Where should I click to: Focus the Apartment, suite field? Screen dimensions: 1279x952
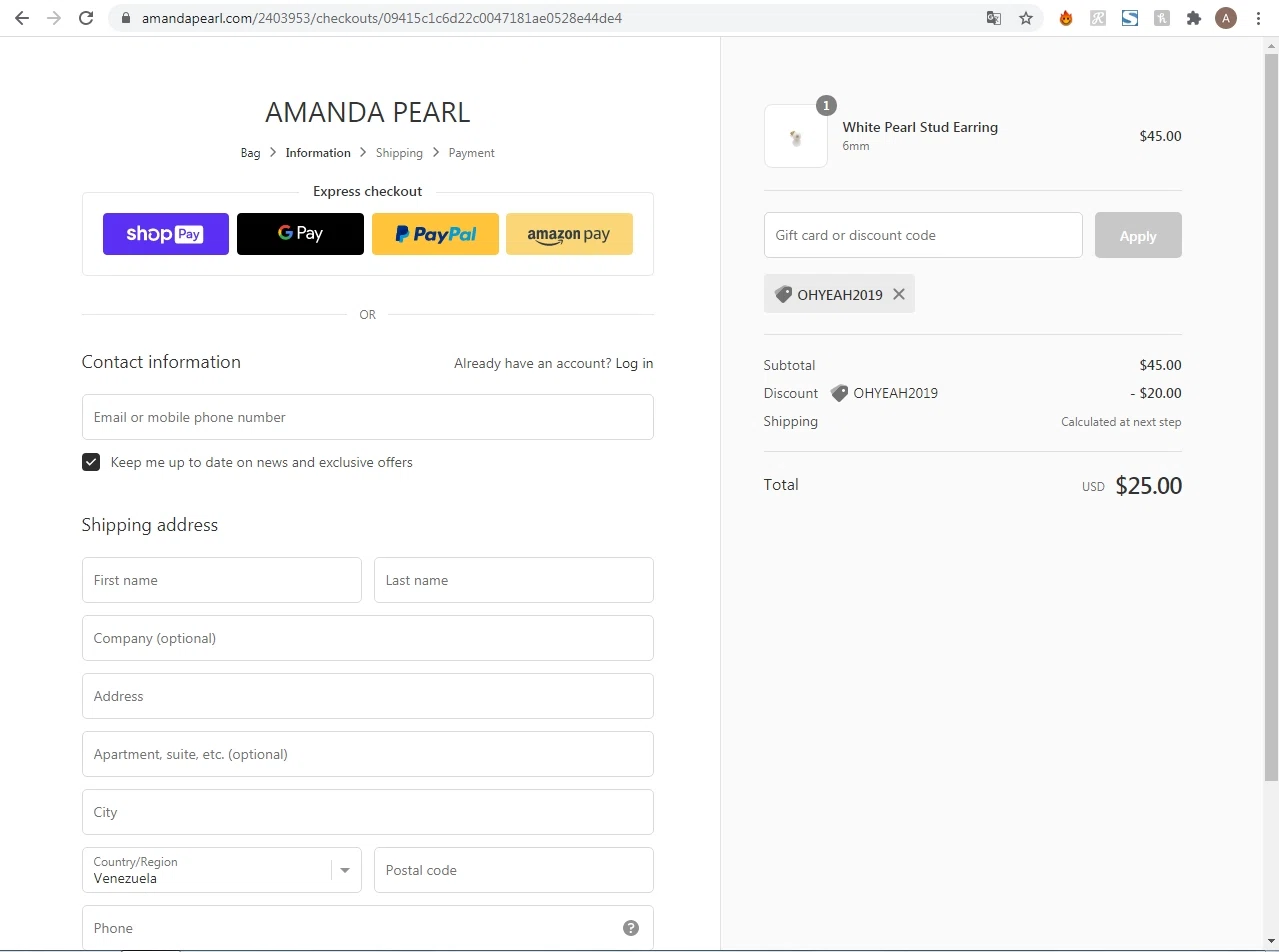(367, 754)
